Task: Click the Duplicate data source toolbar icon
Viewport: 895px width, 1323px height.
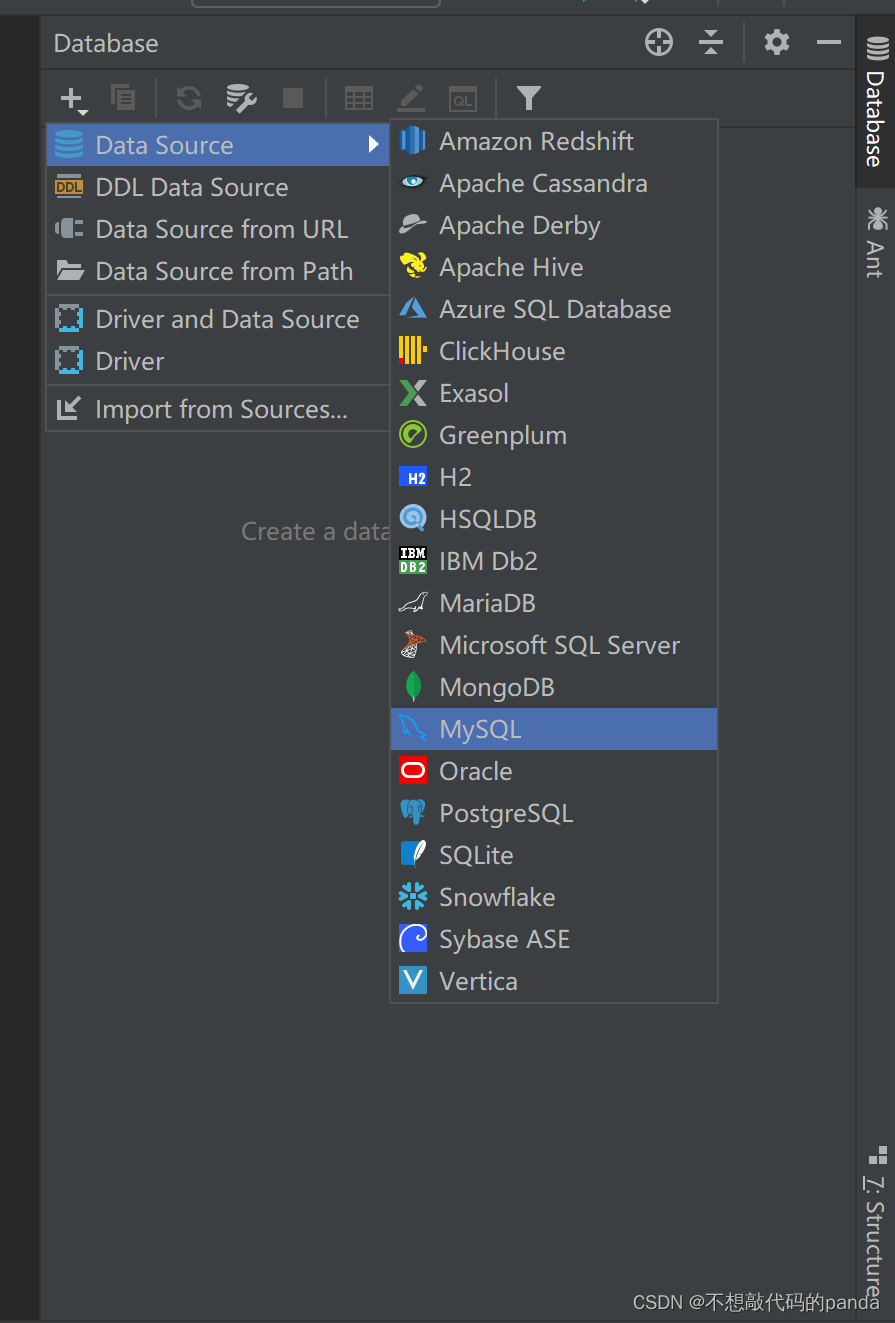Action: (x=123, y=97)
